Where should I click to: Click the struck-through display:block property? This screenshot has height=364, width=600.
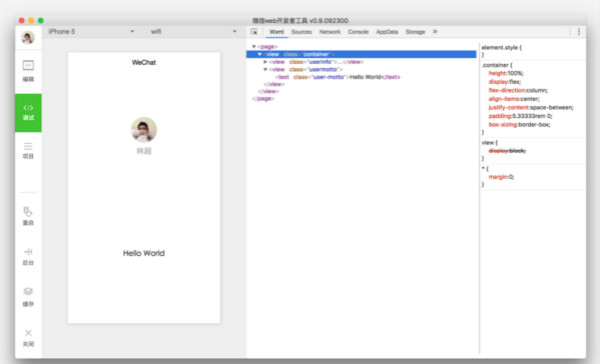(507, 151)
